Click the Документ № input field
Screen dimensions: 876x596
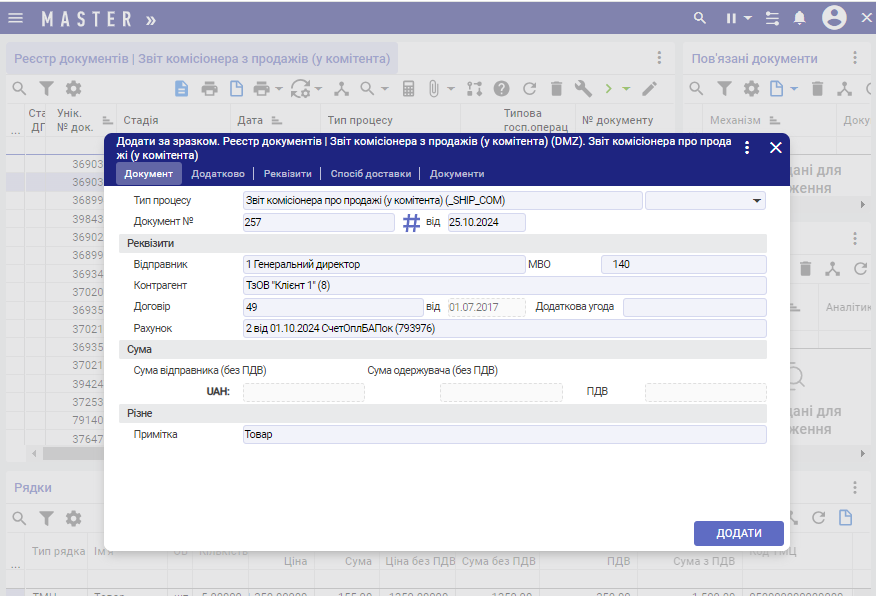coord(318,223)
